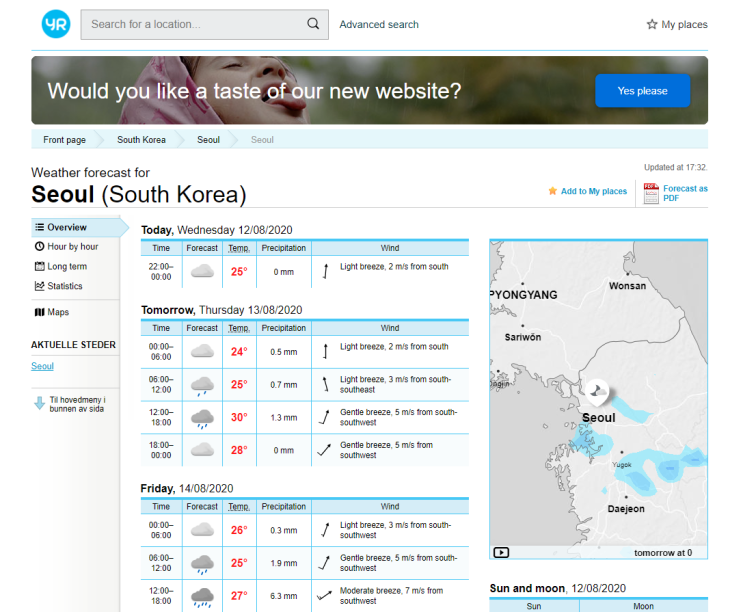
Task: Select the Overview menu item
Action: pyautogui.click(x=76, y=227)
